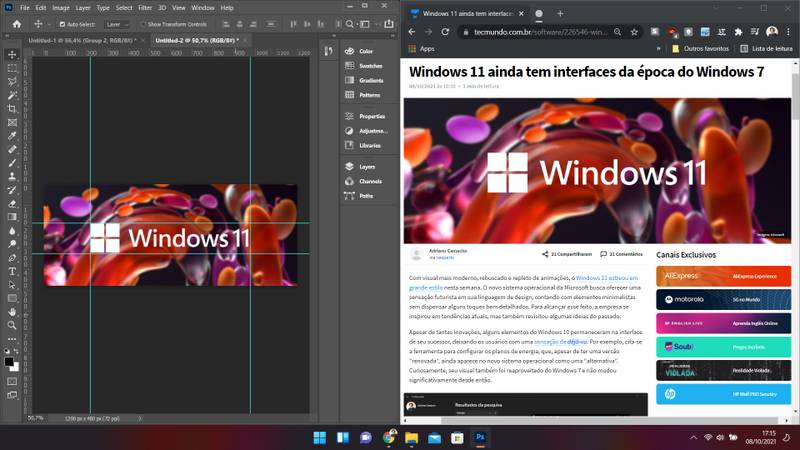This screenshot has width=800, height=450.
Task: Select the Magic Wand tool
Action: 12,95
